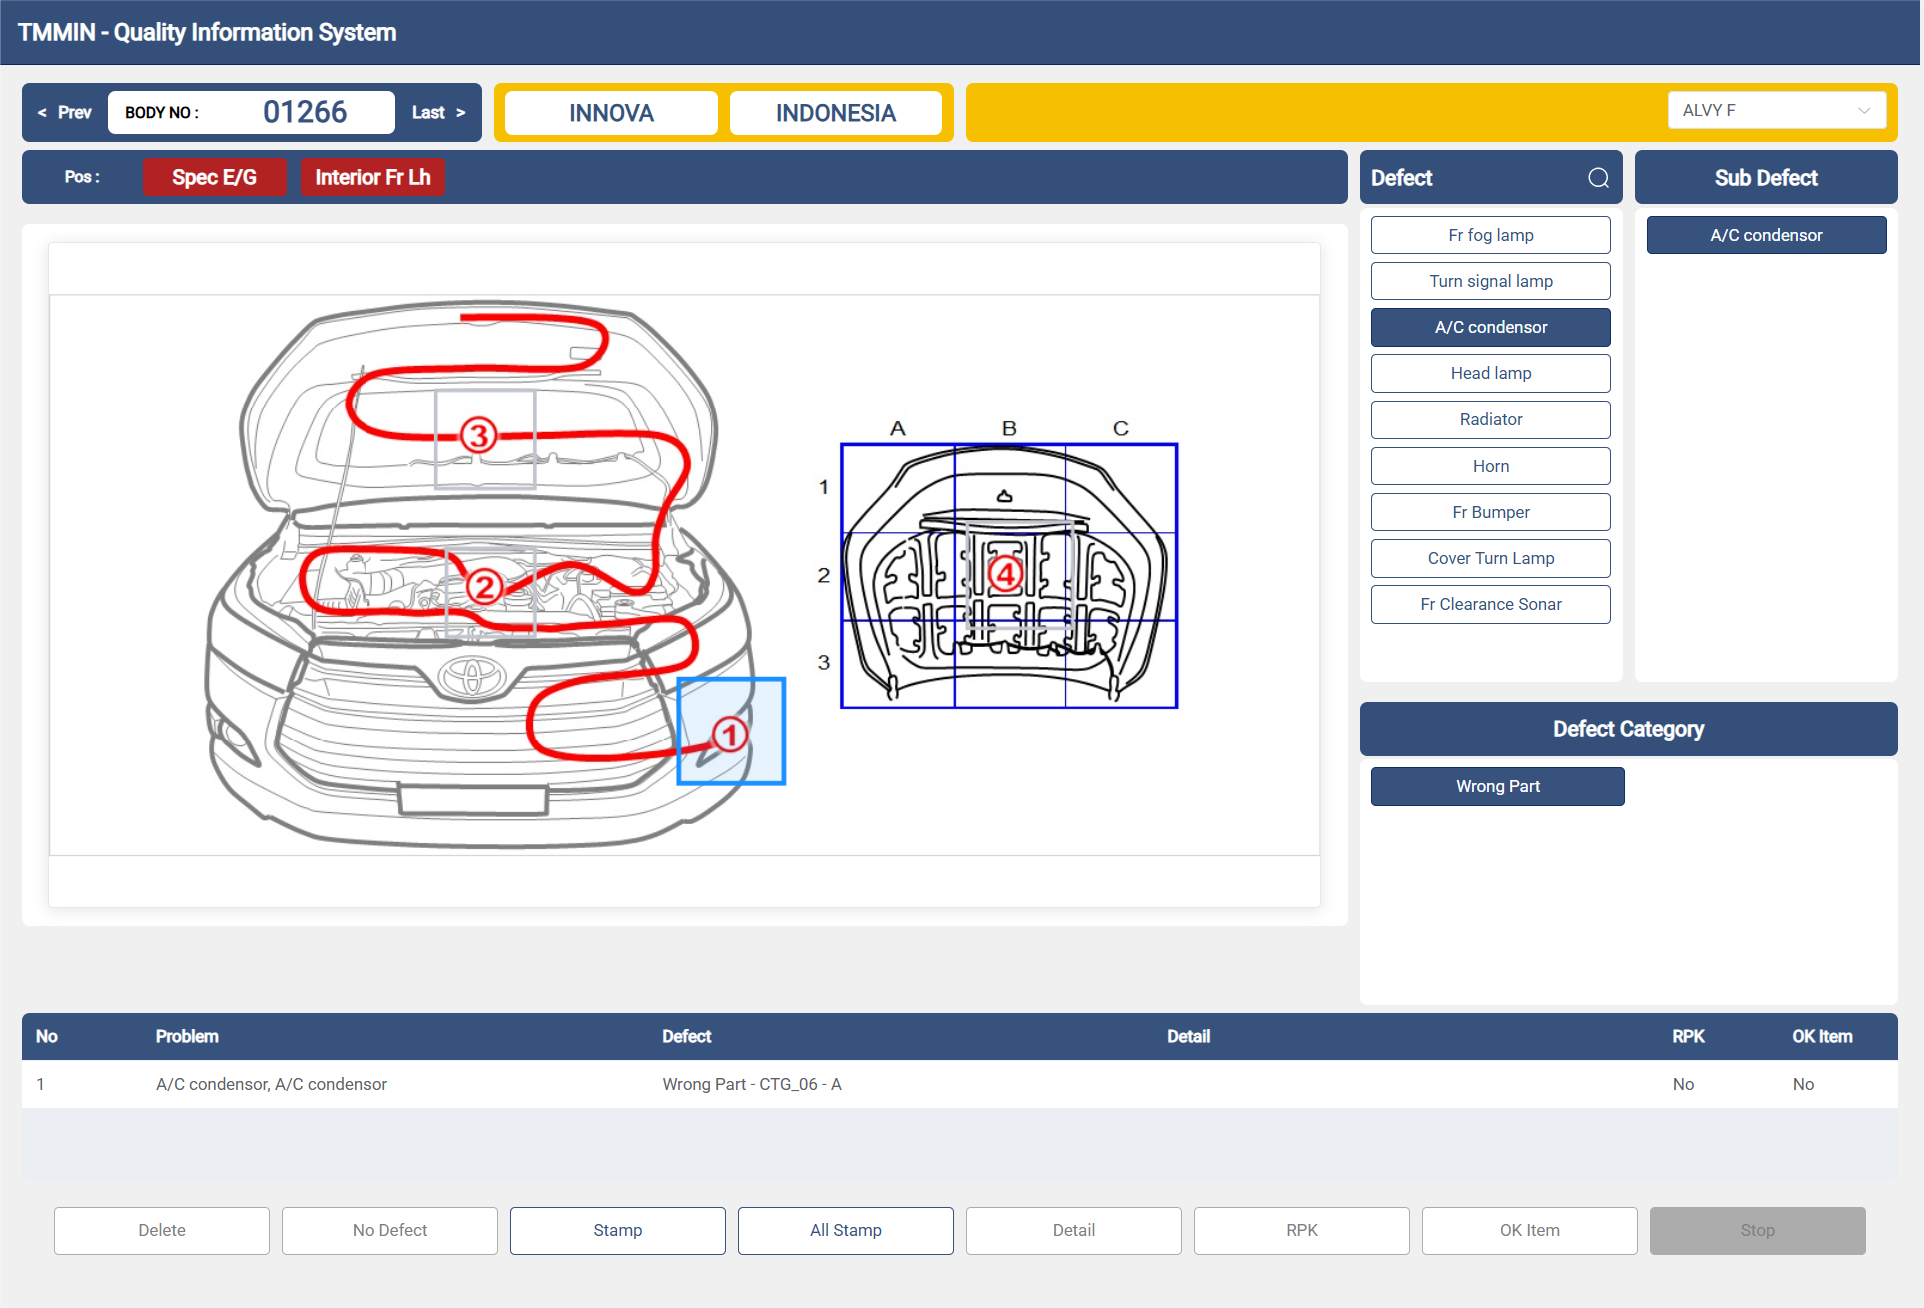1924x1308 pixels.
Task: Select the INNOVA model button
Action: pos(611,113)
